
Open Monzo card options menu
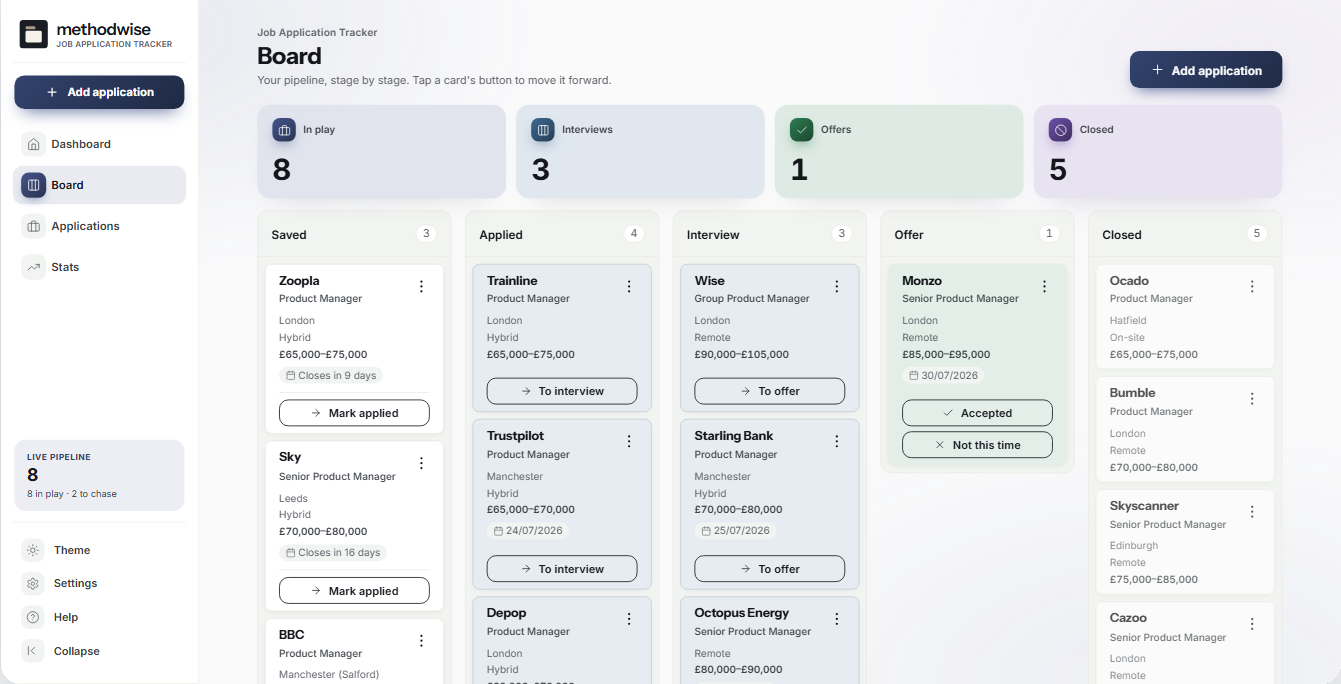click(1044, 287)
